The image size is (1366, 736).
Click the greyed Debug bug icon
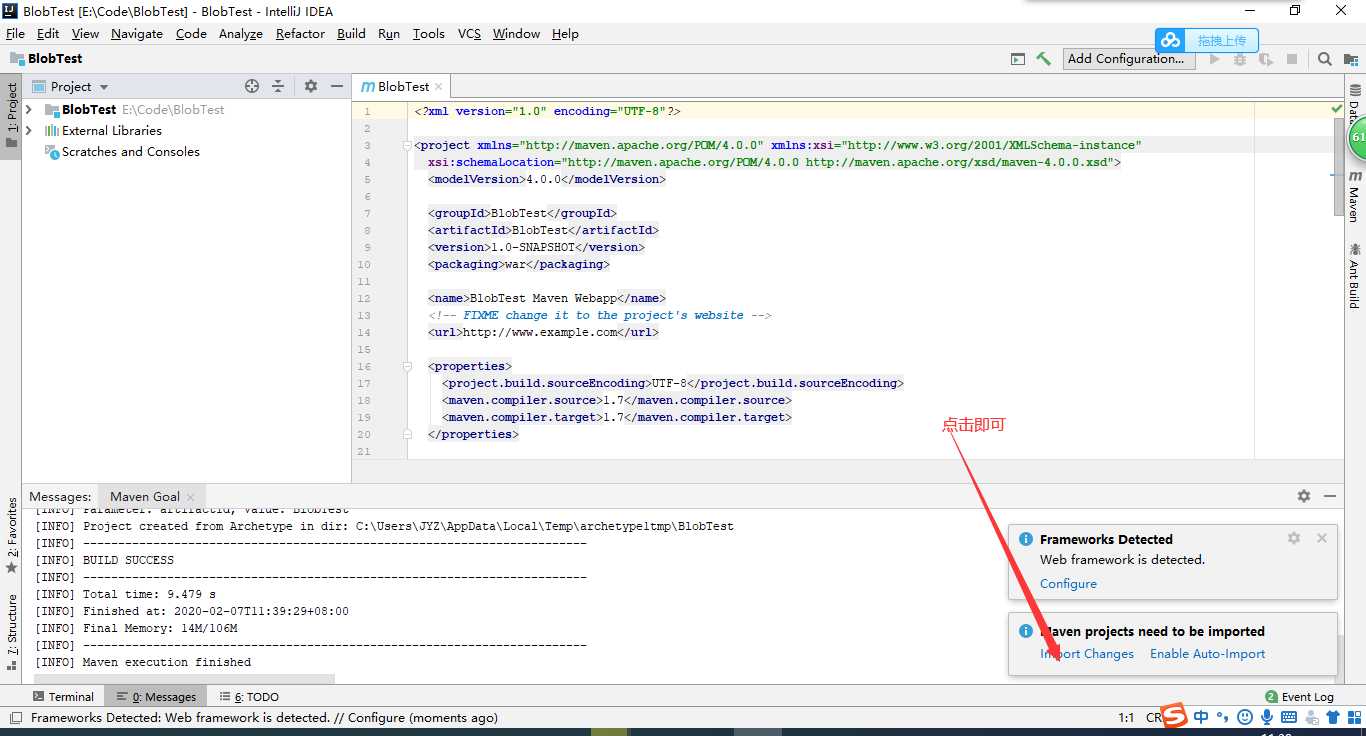point(1240,59)
